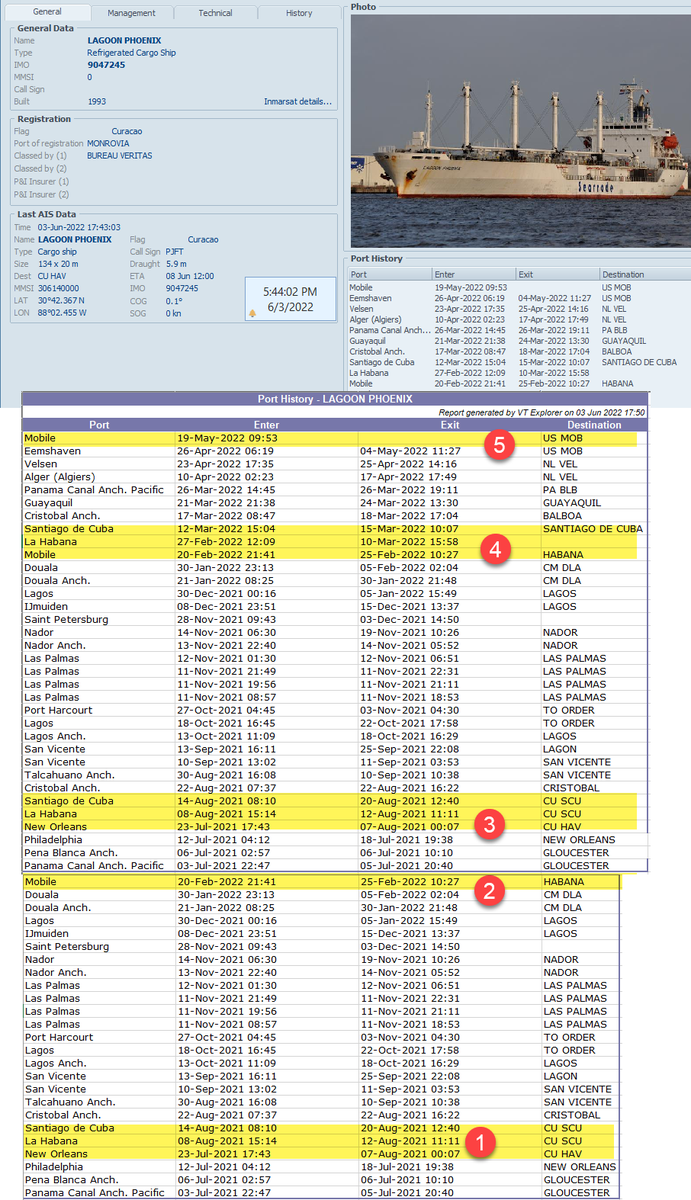691x1200 pixels.
Task: Click the ETA value 08 Jun 12:00
Action: [x=190, y=276]
